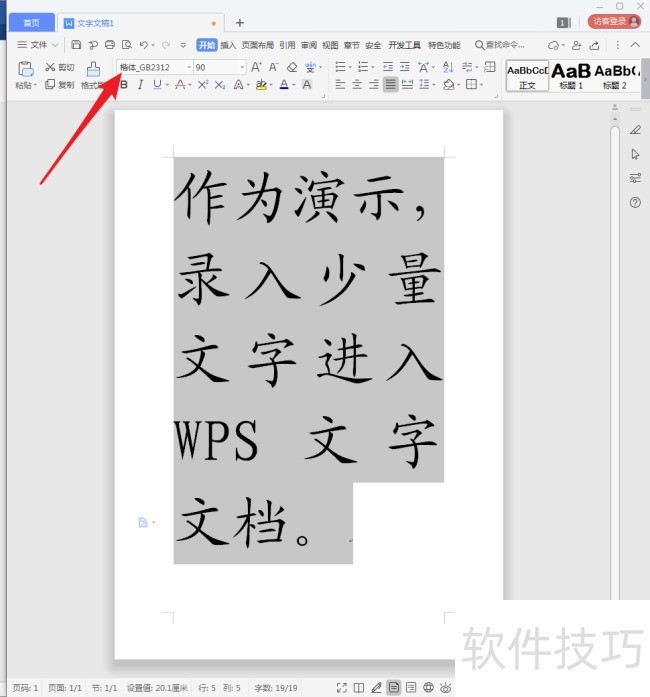This screenshot has height=697, width=650.
Task: Redo the last action
Action: (166, 45)
